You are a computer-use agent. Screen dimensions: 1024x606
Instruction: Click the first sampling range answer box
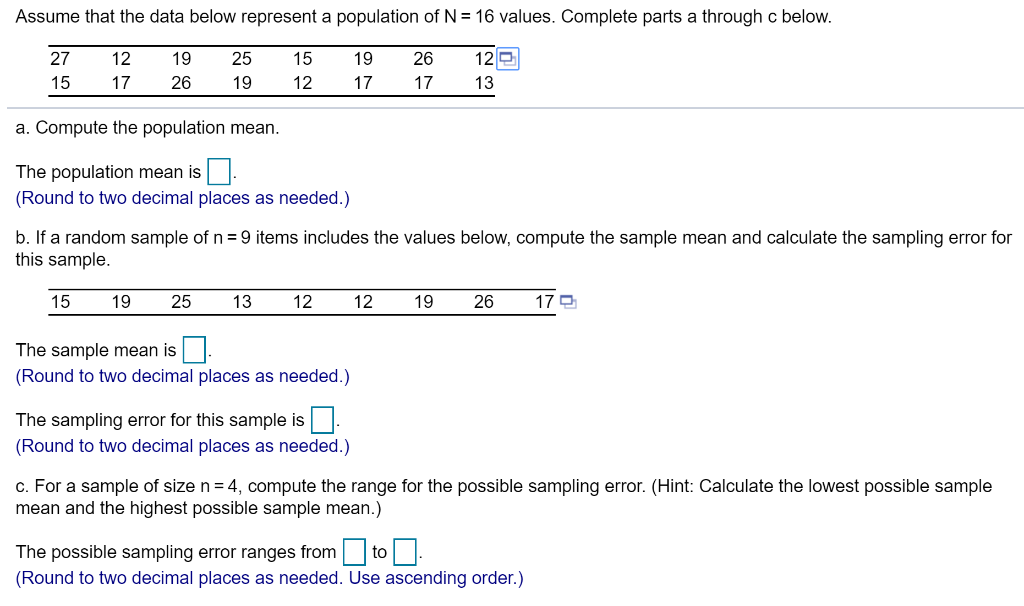pyautogui.click(x=353, y=551)
